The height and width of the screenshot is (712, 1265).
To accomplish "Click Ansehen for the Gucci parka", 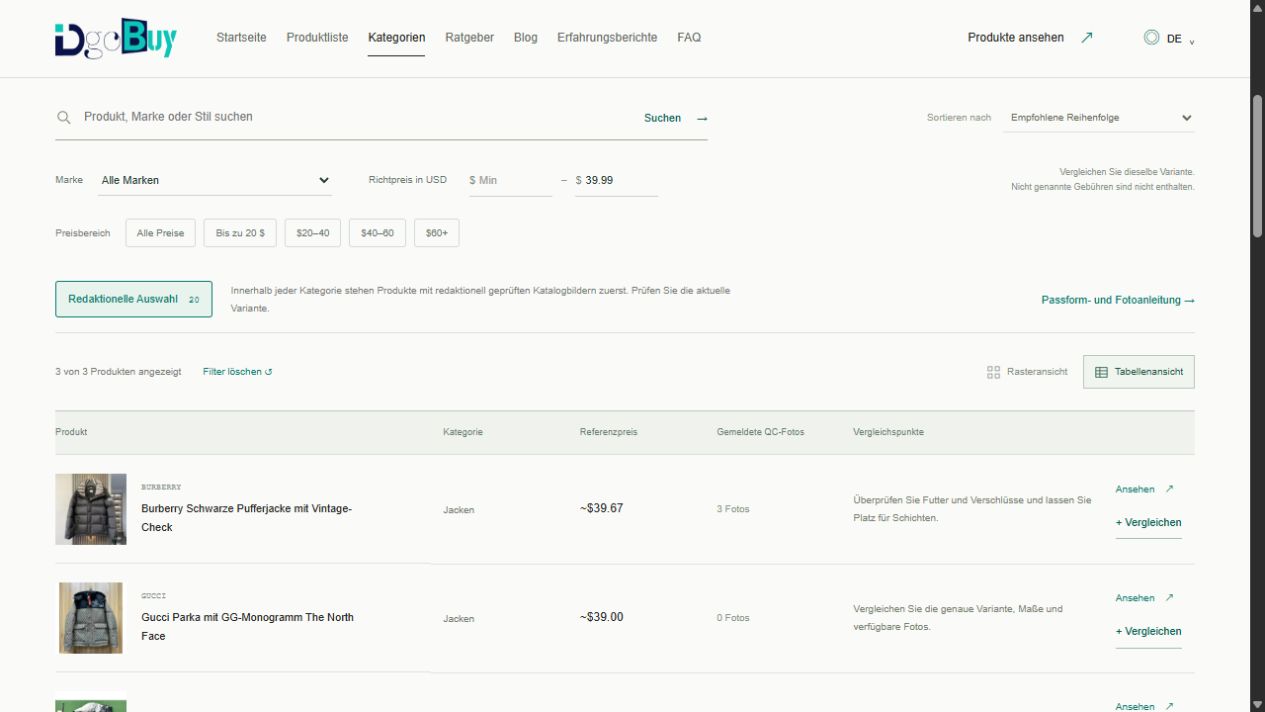I will point(1145,598).
